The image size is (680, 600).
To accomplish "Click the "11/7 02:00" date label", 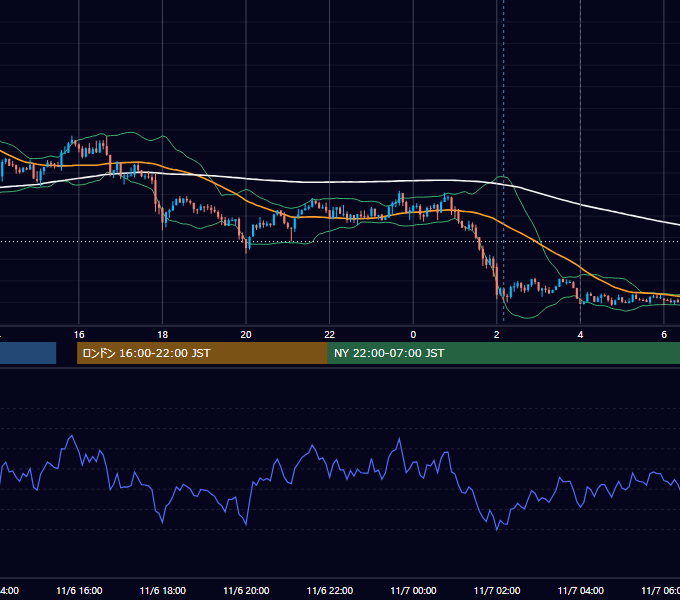I will click(x=497, y=591).
